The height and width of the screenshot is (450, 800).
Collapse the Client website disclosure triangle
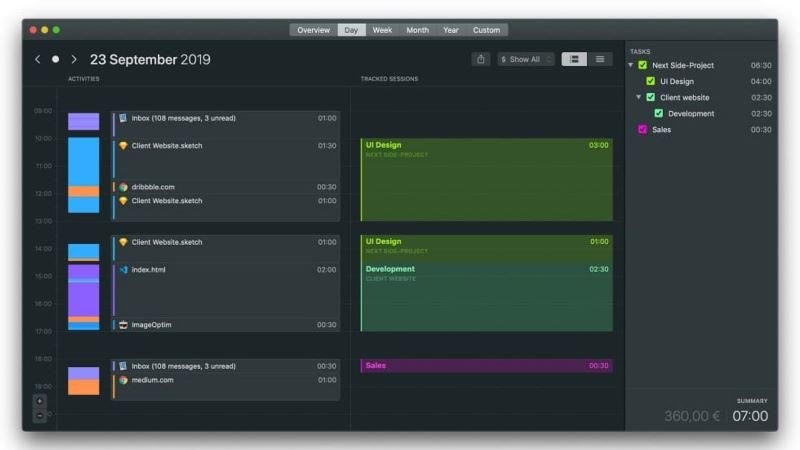click(x=639, y=97)
